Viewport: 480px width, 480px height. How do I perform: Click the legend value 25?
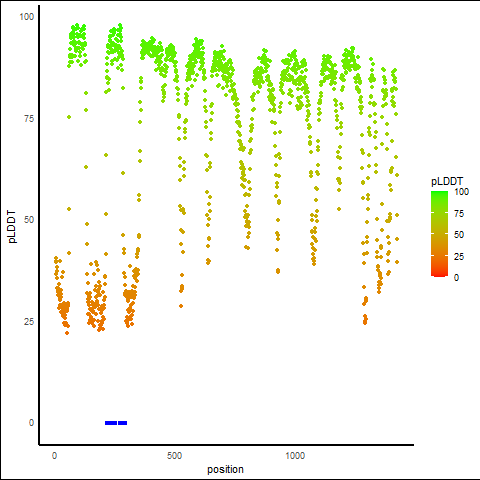(459, 256)
